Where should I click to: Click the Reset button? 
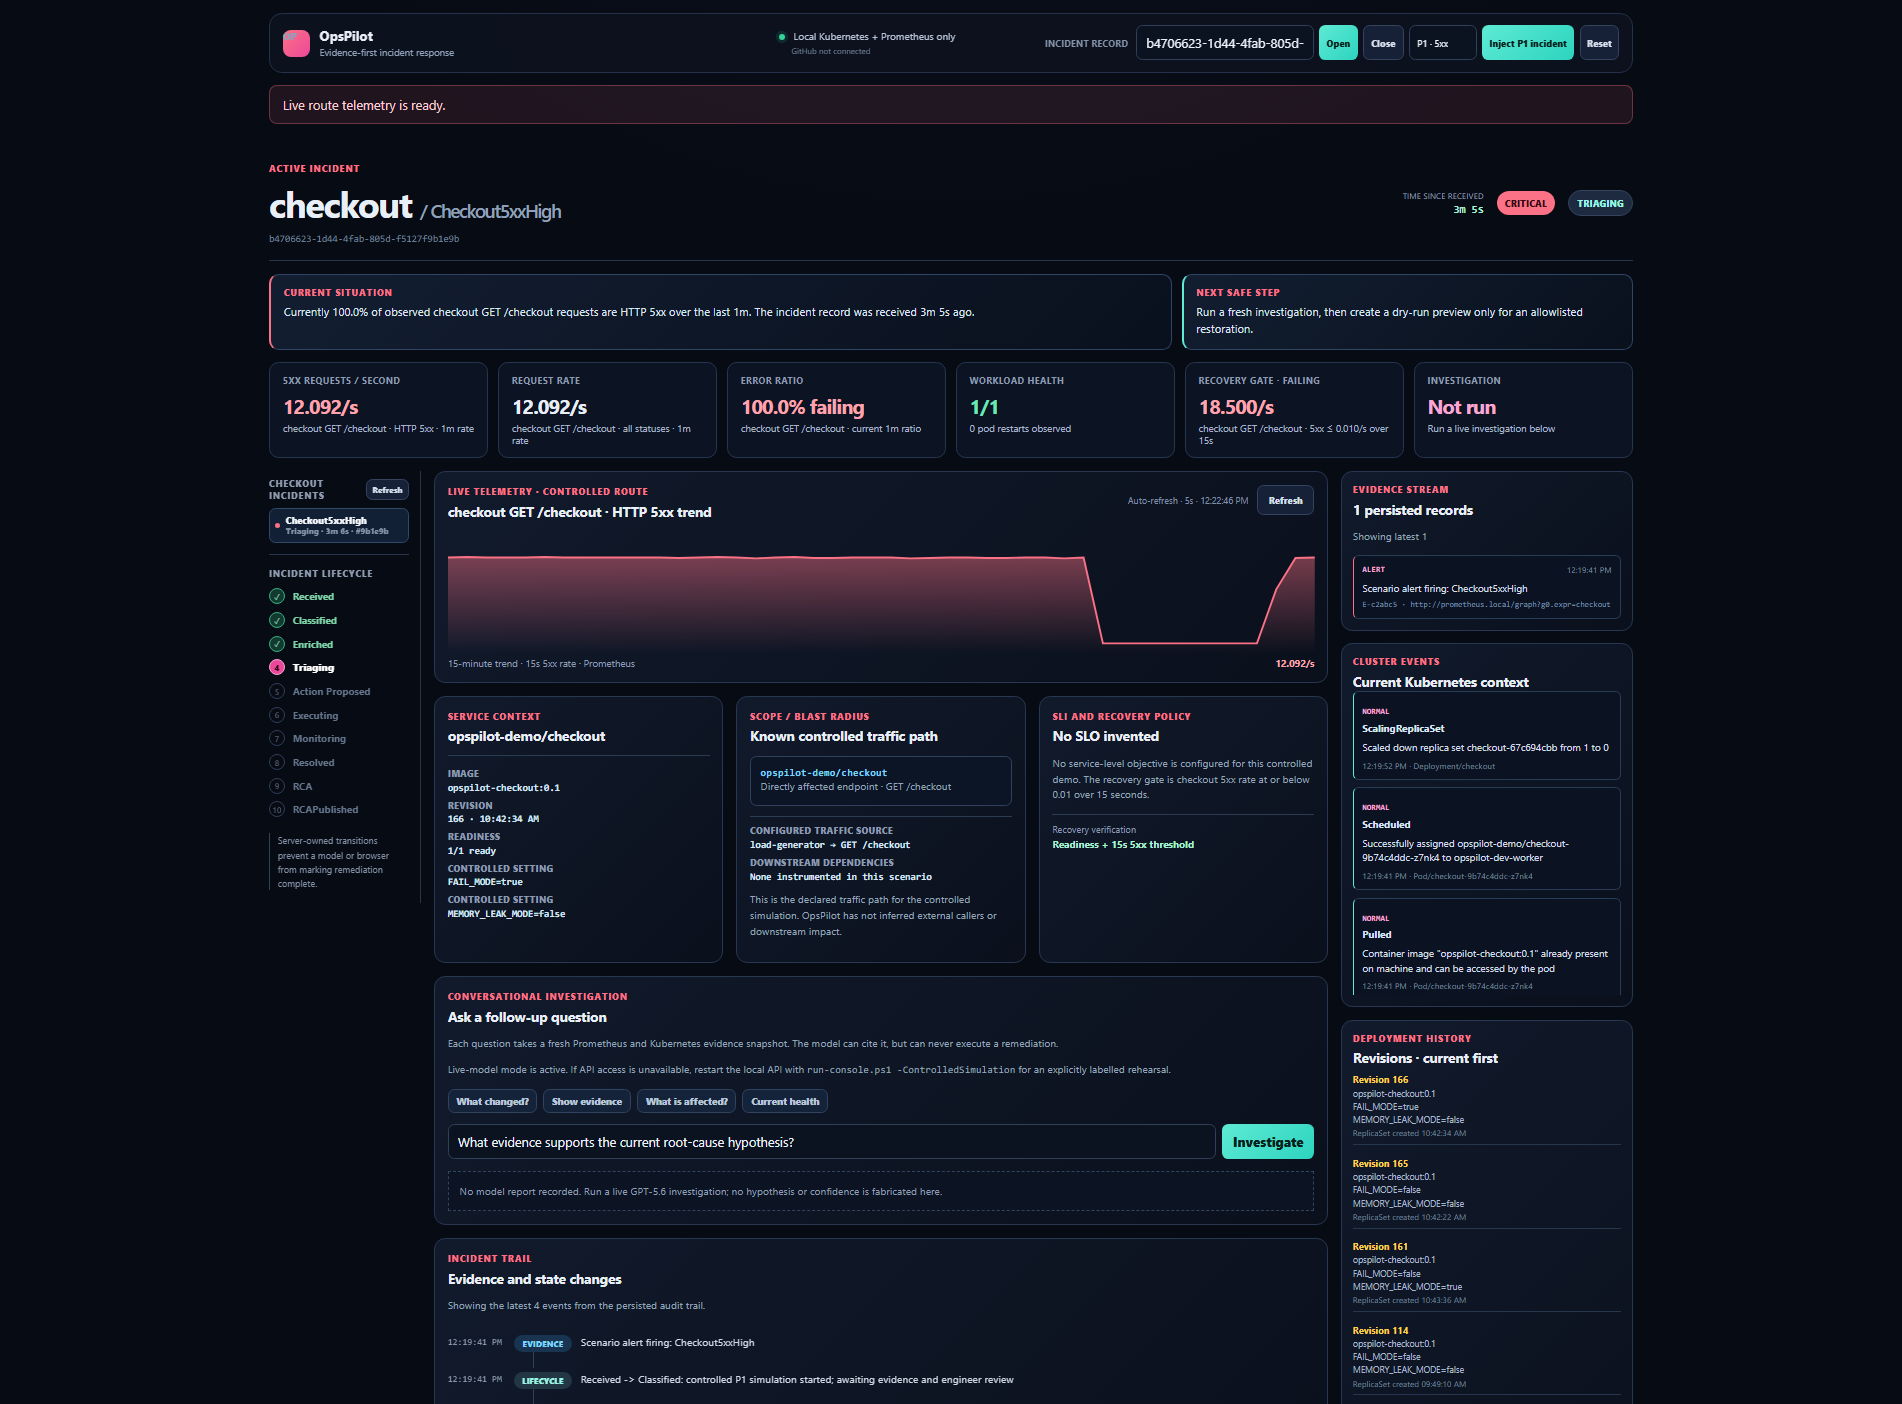point(1599,43)
